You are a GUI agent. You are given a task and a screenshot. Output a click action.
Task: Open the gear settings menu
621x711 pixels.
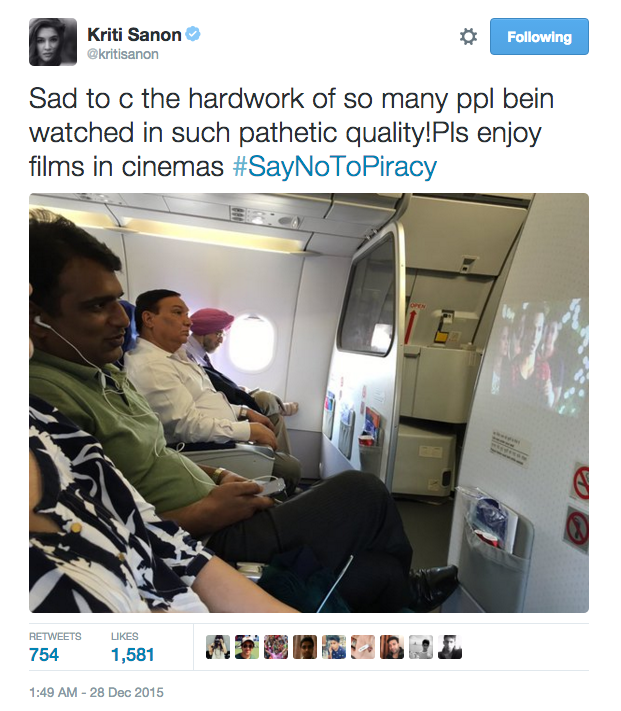(x=468, y=37)
